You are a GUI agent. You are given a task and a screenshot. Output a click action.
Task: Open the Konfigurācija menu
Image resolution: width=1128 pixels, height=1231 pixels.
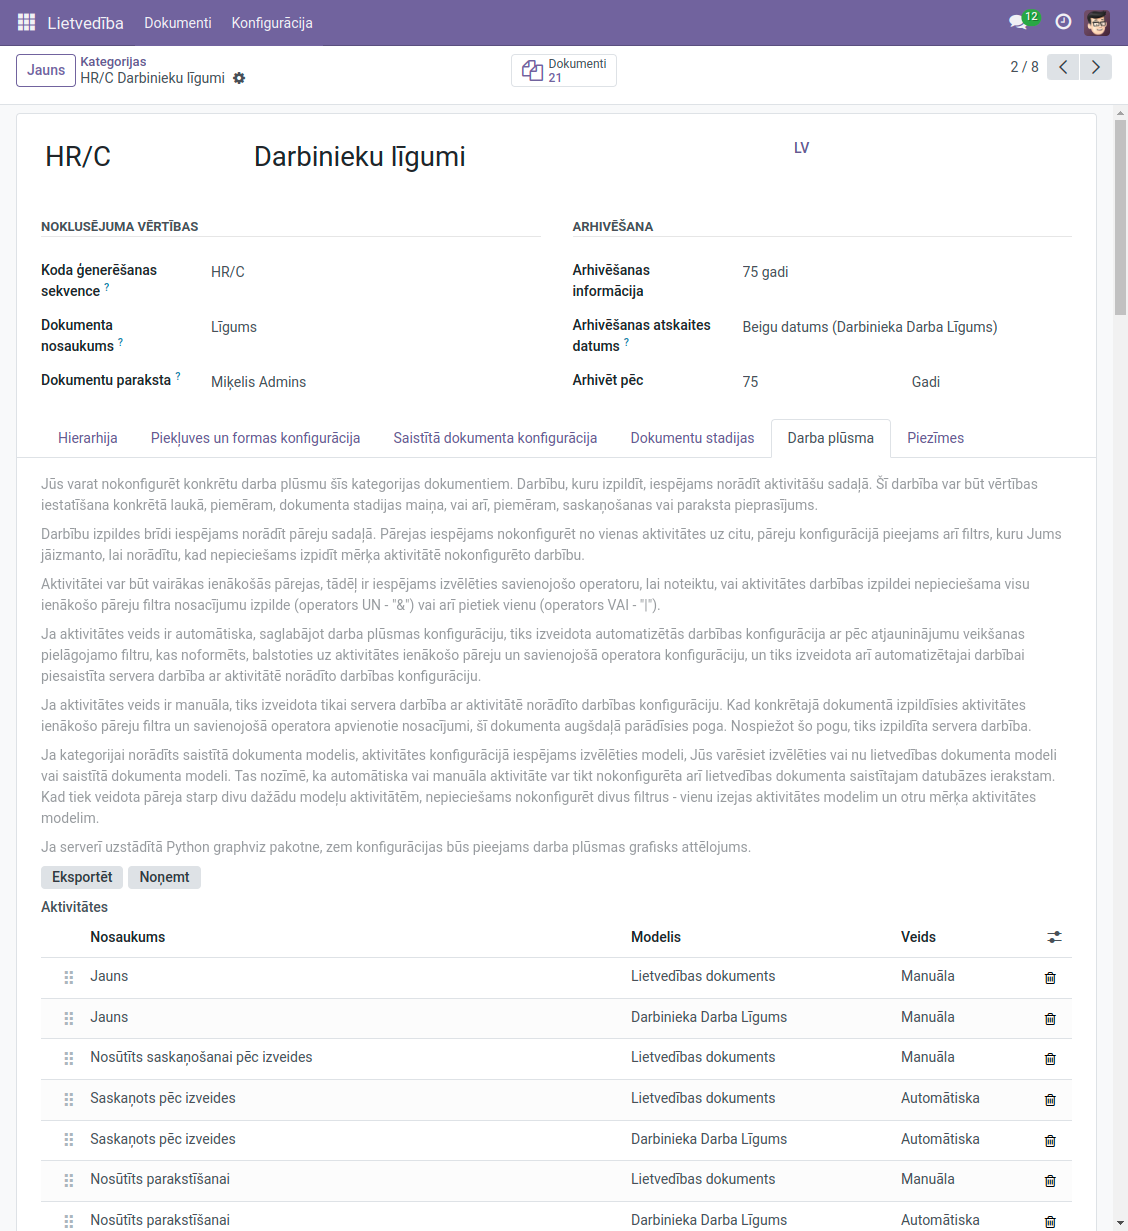coord(272,22)
